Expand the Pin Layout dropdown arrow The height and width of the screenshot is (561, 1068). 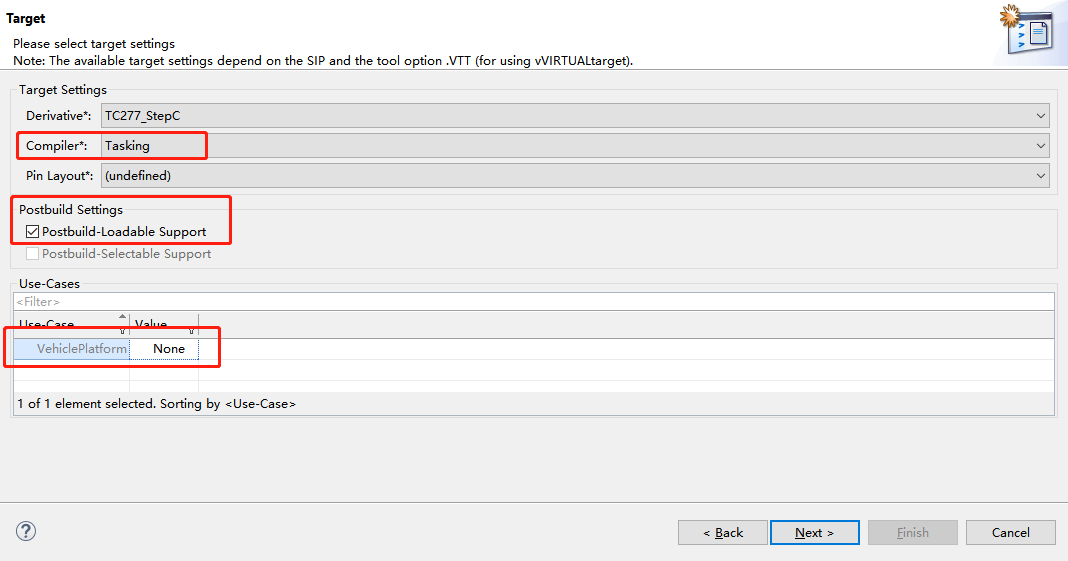(x=1040, y=176)
